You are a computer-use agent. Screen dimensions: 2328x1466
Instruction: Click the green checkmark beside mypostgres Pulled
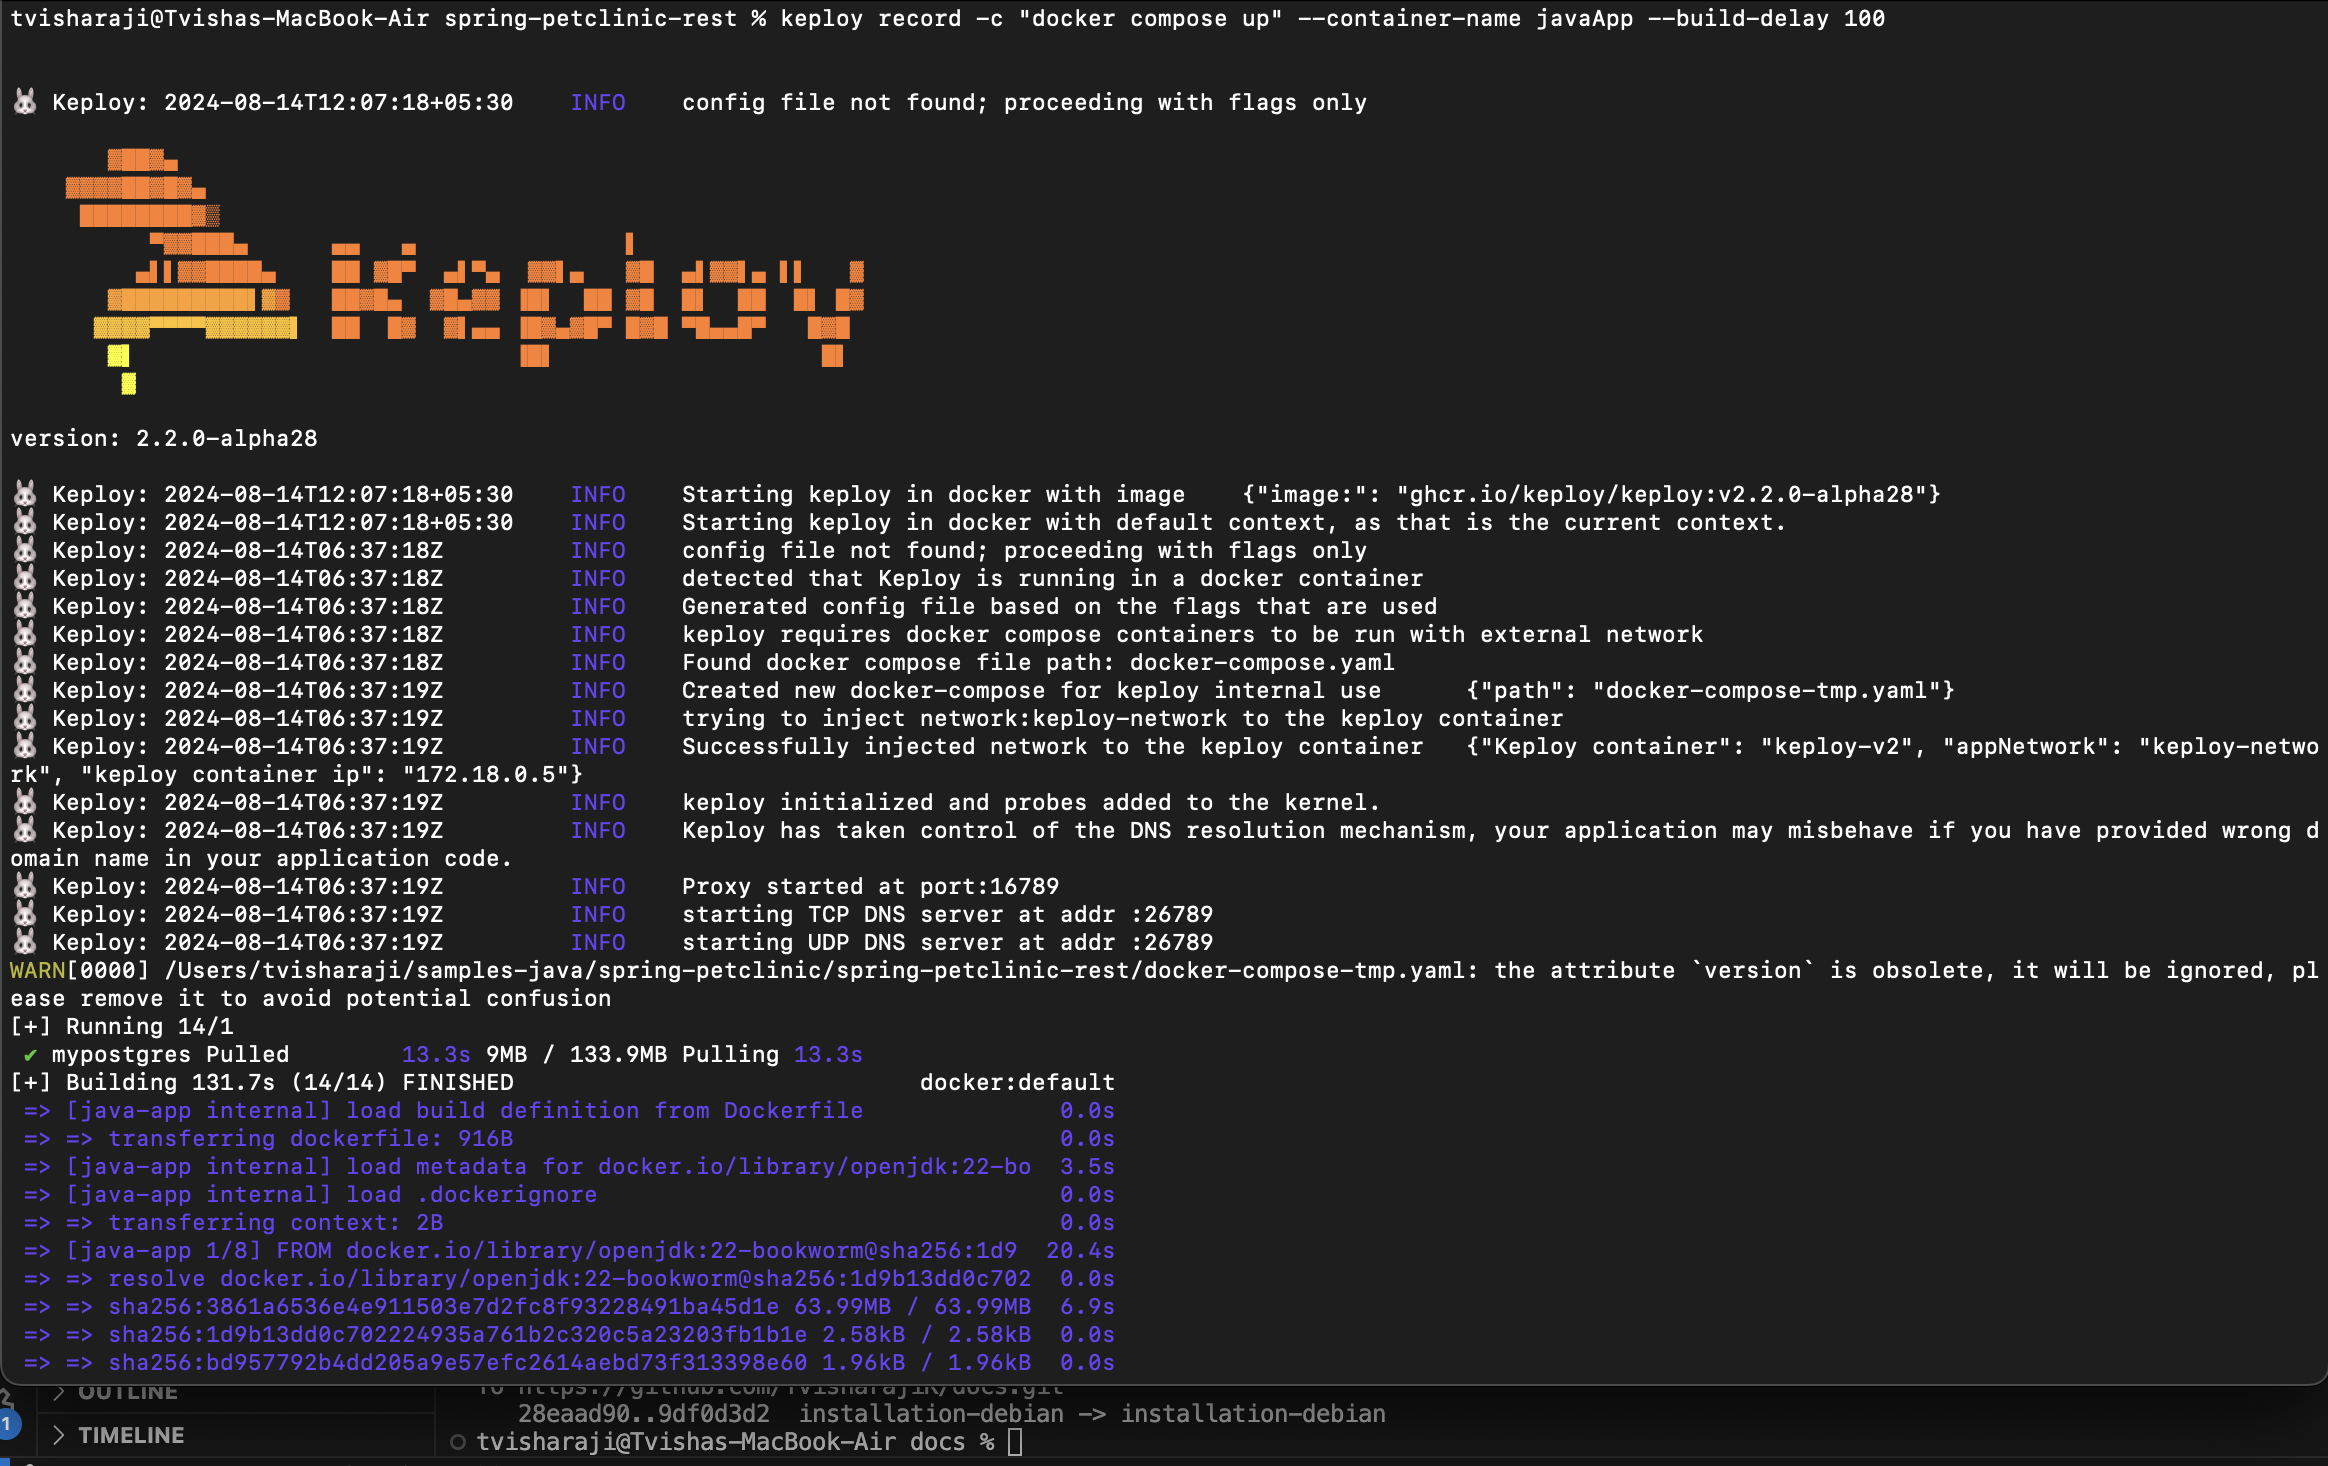click(30, 1054)
